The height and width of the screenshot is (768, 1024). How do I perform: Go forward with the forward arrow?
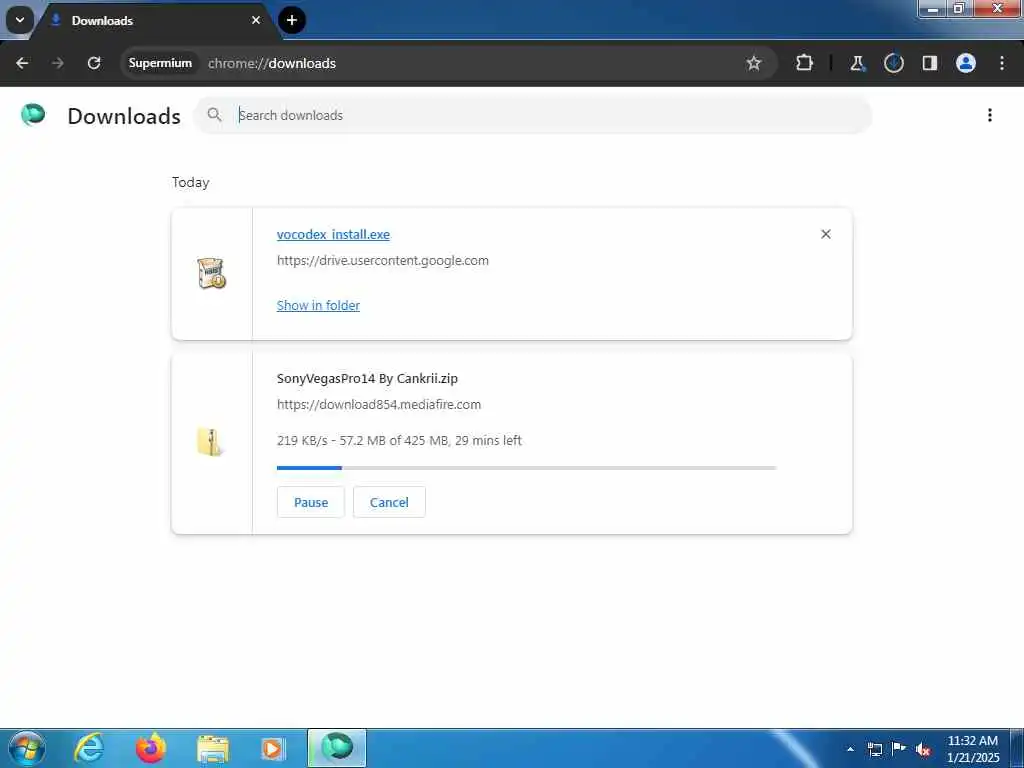click(58, 63)
